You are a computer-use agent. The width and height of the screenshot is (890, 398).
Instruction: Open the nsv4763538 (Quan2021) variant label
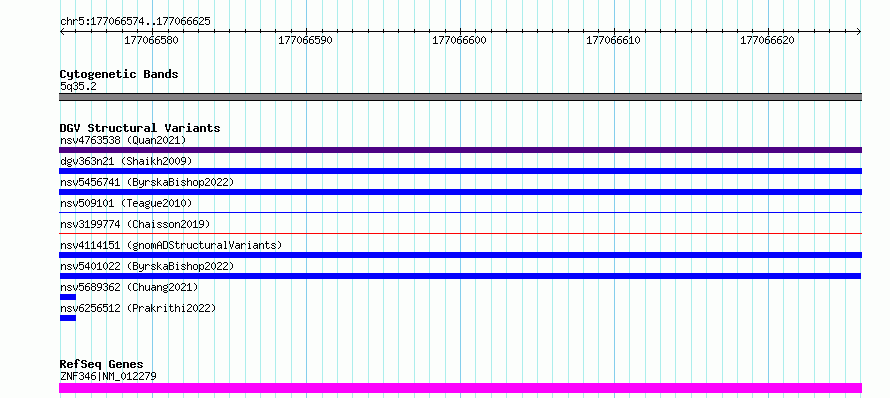tap(123, 140)
